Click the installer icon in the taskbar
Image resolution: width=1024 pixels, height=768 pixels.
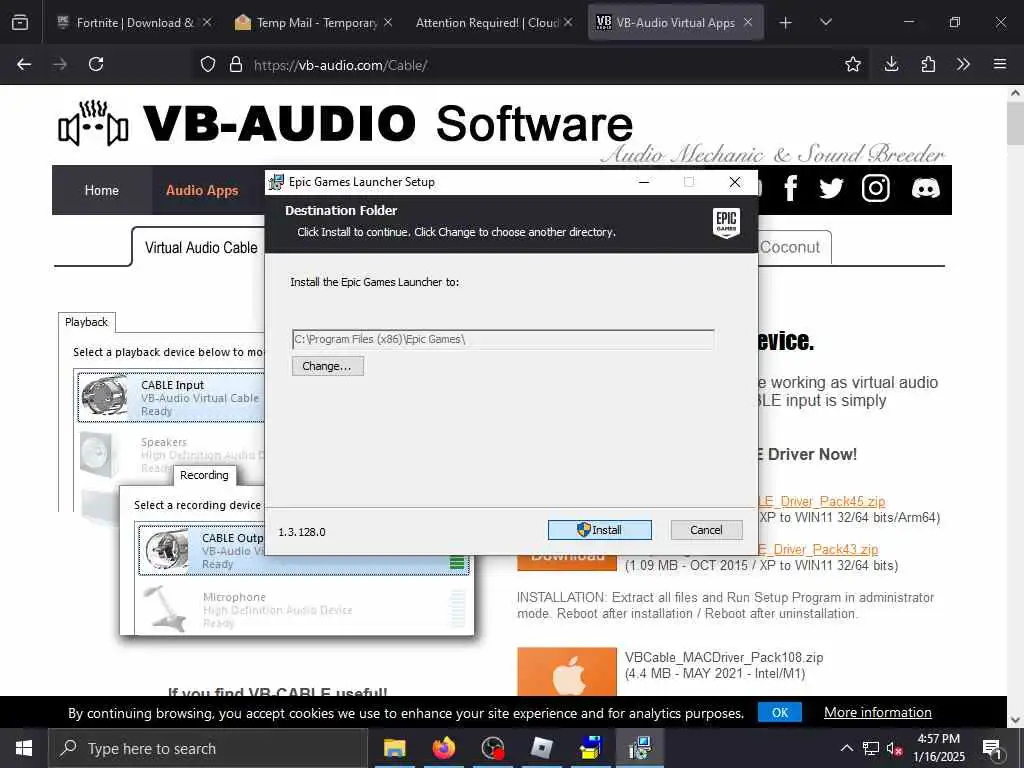pos(639,748)
